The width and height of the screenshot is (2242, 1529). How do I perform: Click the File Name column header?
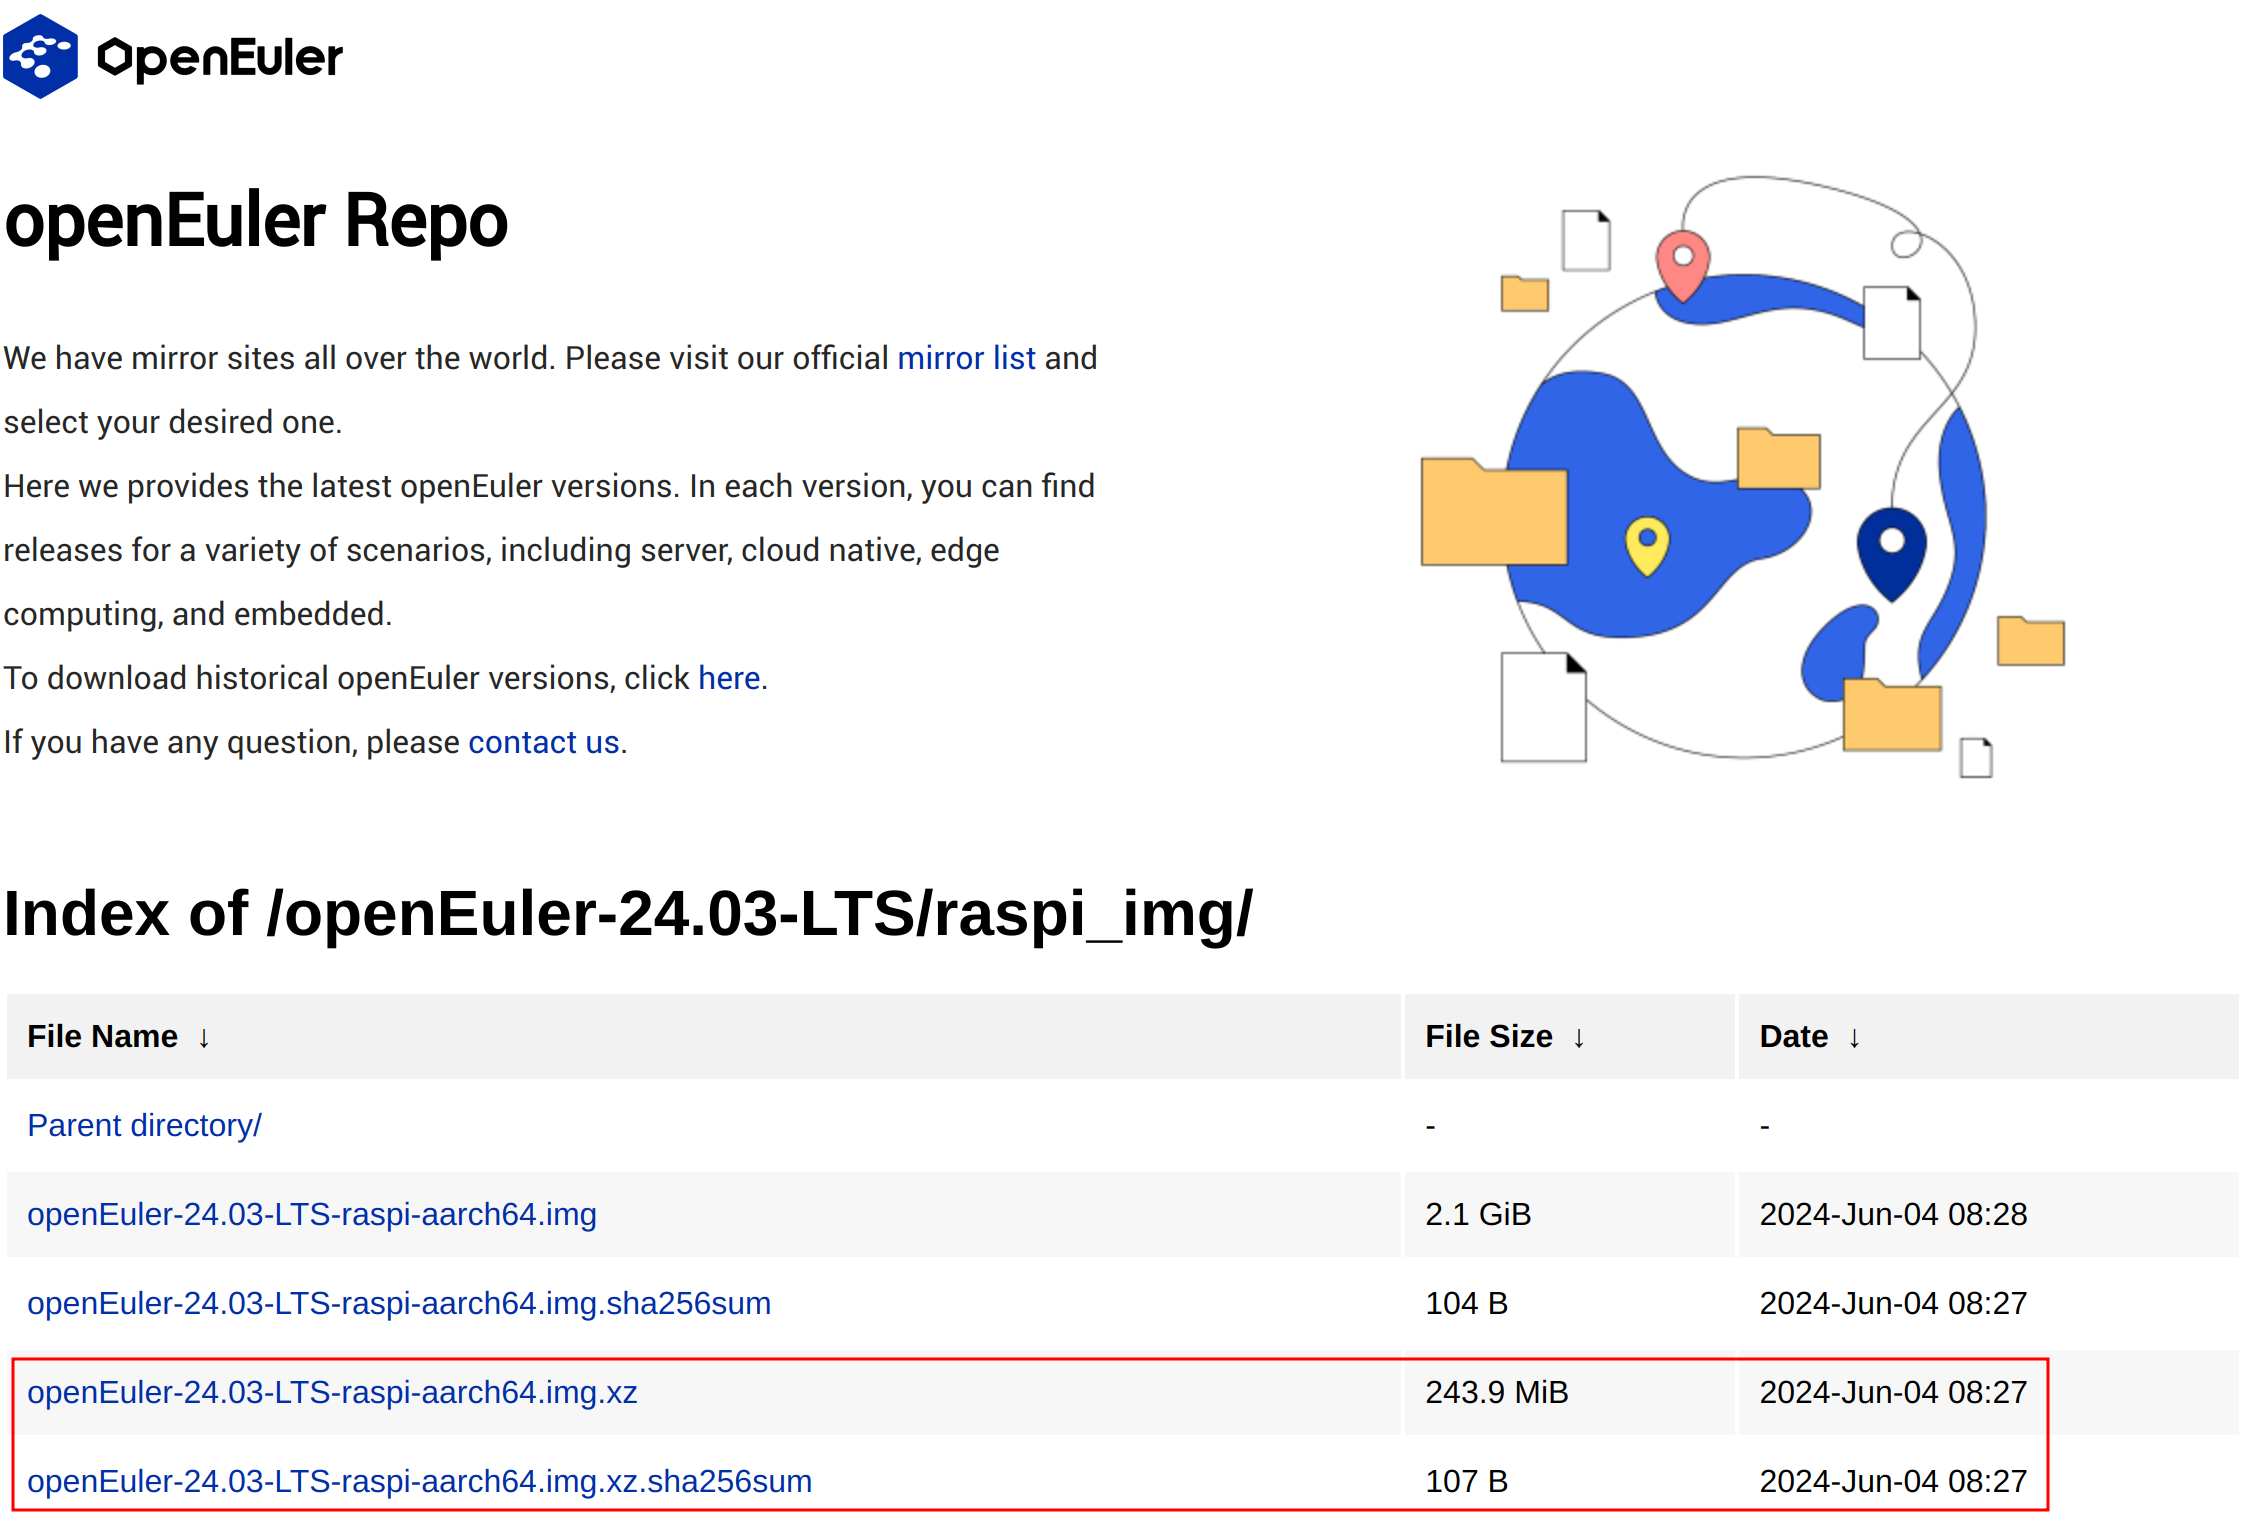[x=703, y=1037]
